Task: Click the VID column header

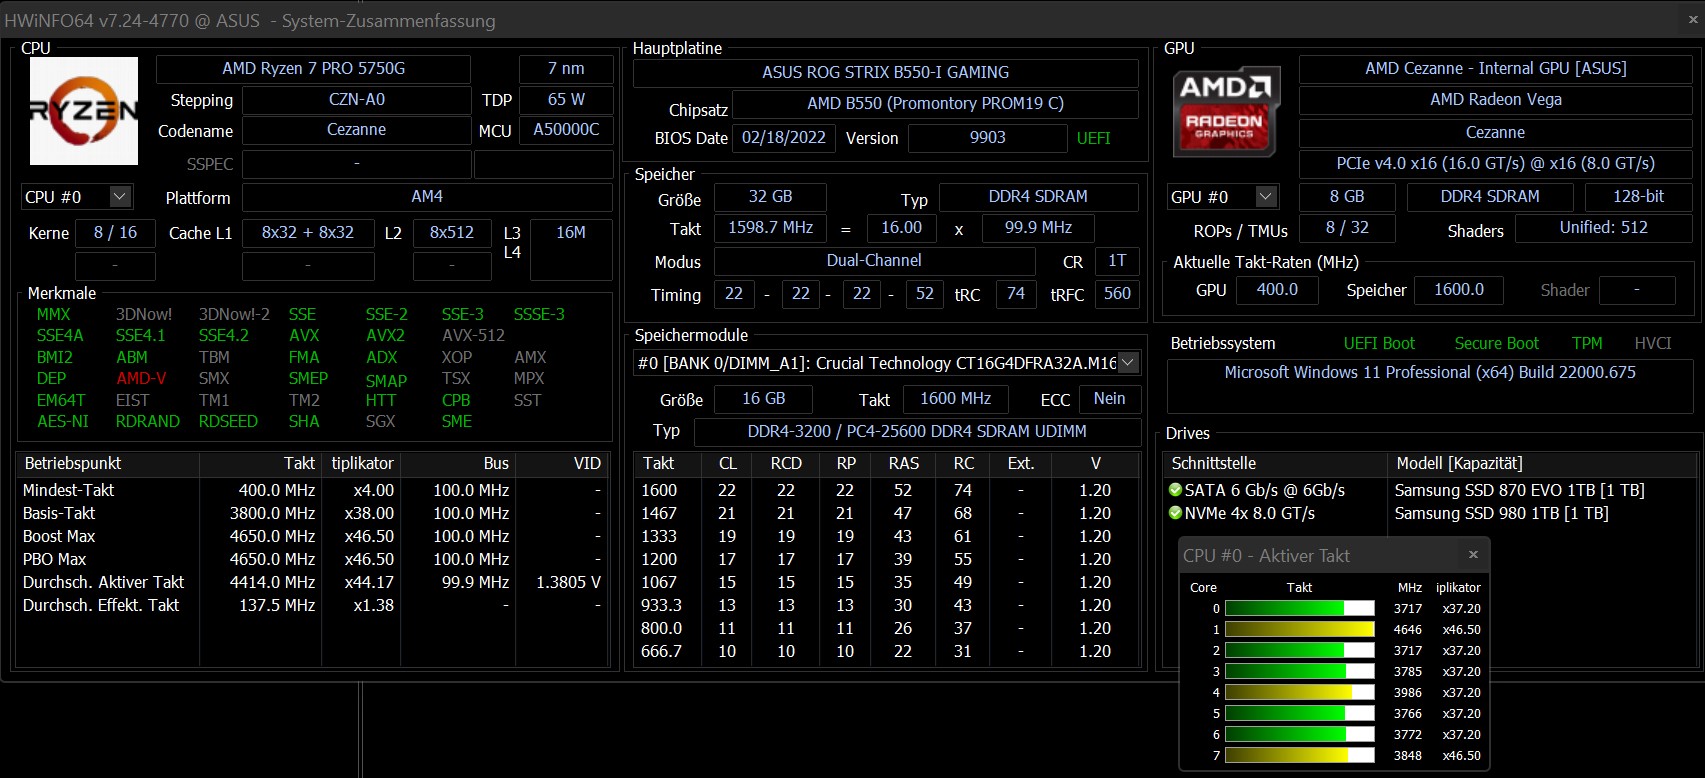Action: pos(561,464)
